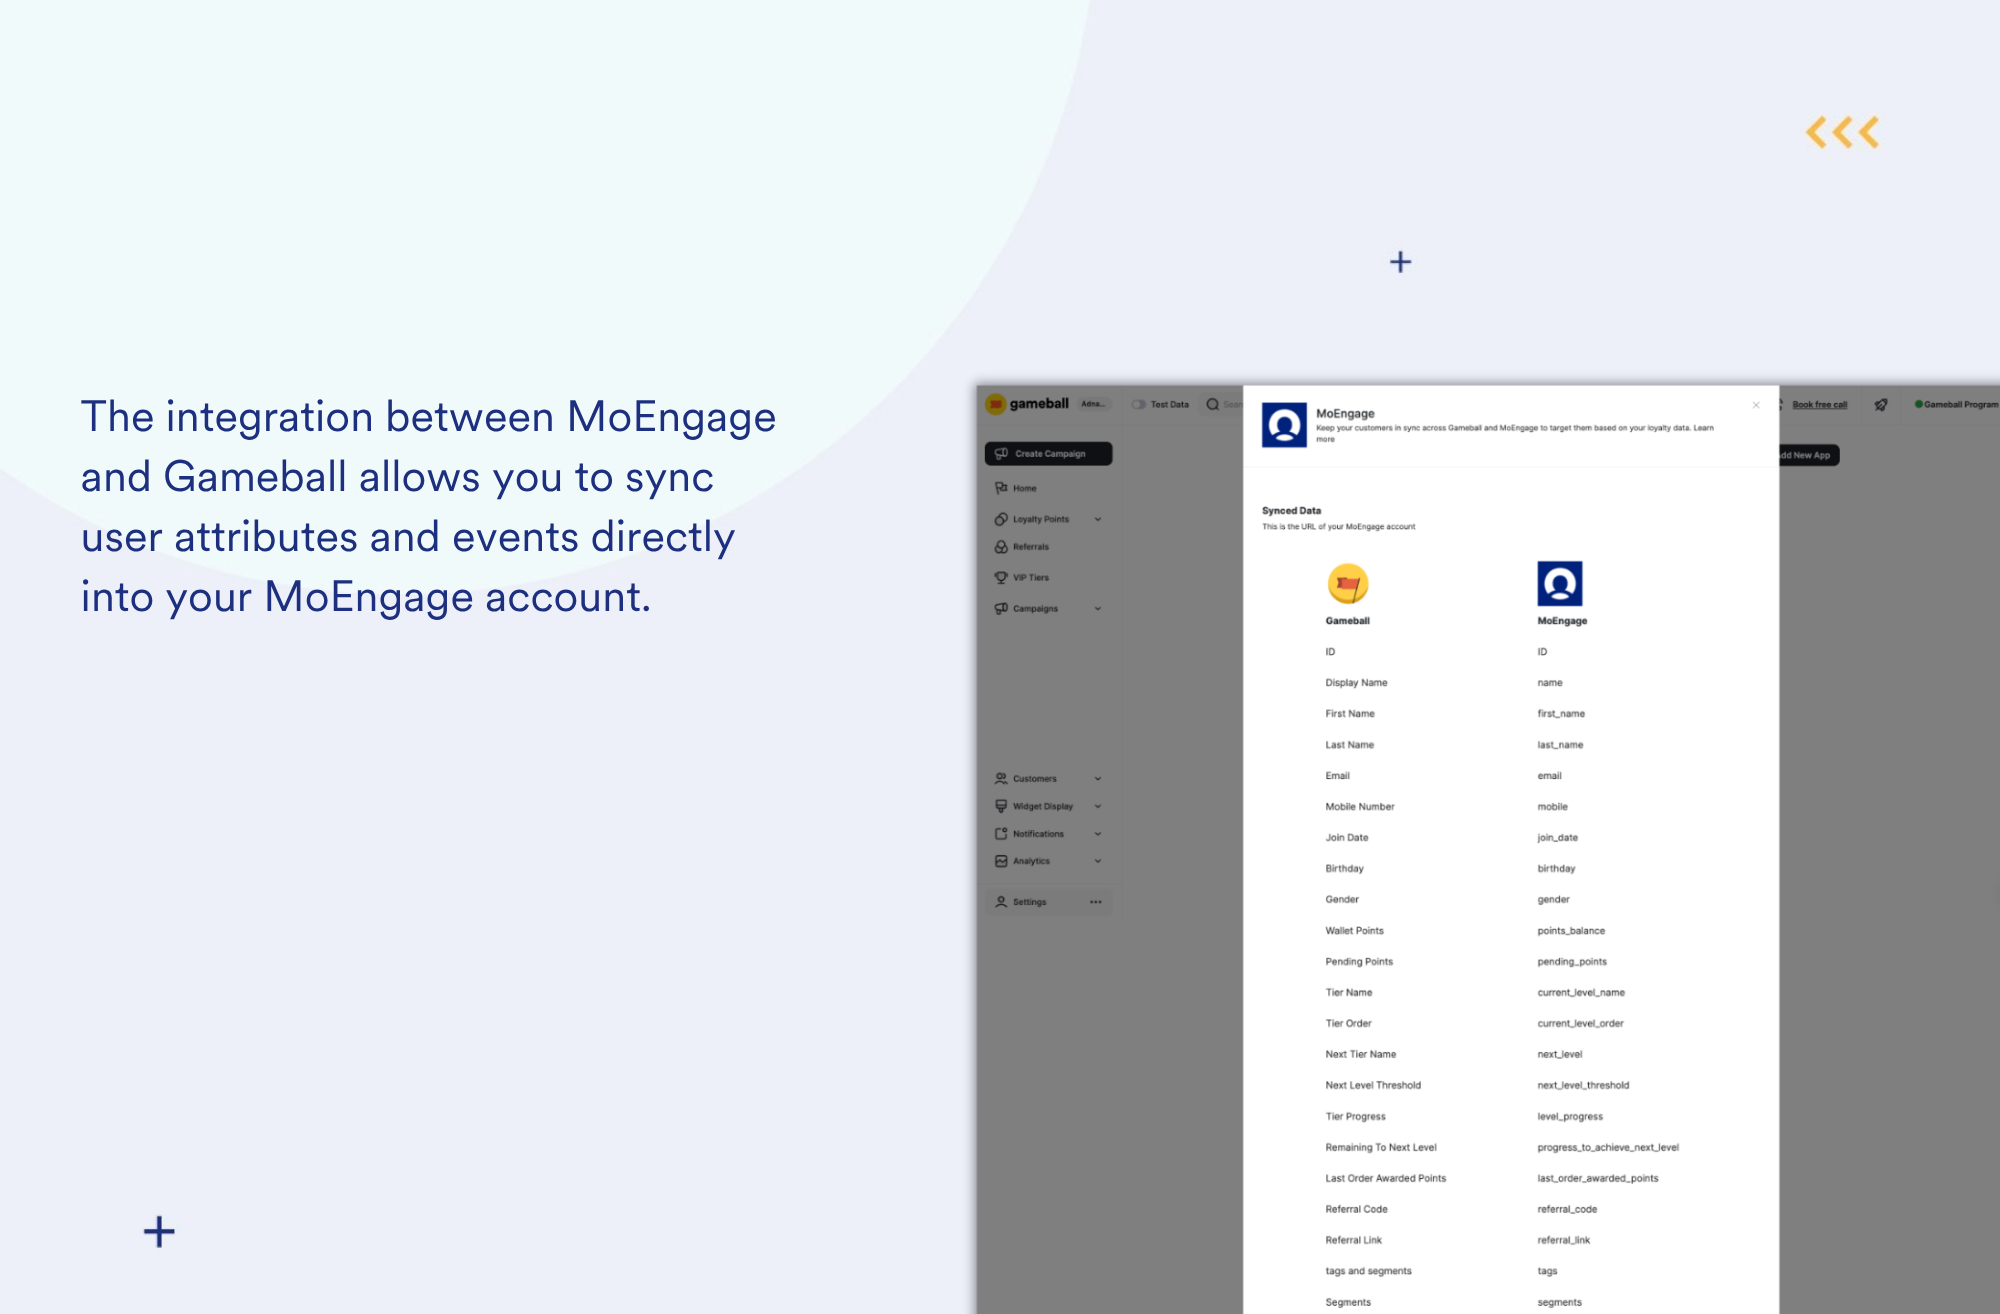
Task: Click the lowercase gender attribute
Action: coord(1553,900)
